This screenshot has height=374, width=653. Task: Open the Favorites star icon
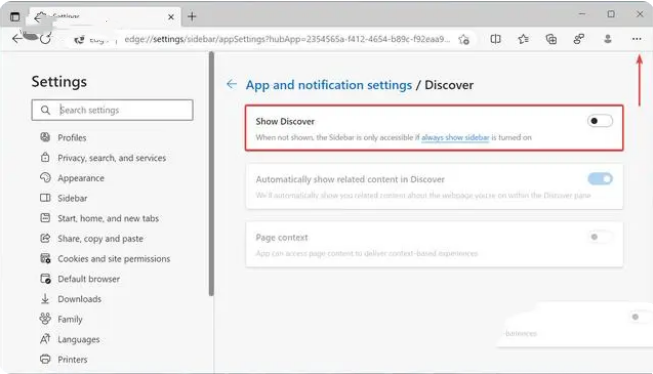[x=523, y=39]
